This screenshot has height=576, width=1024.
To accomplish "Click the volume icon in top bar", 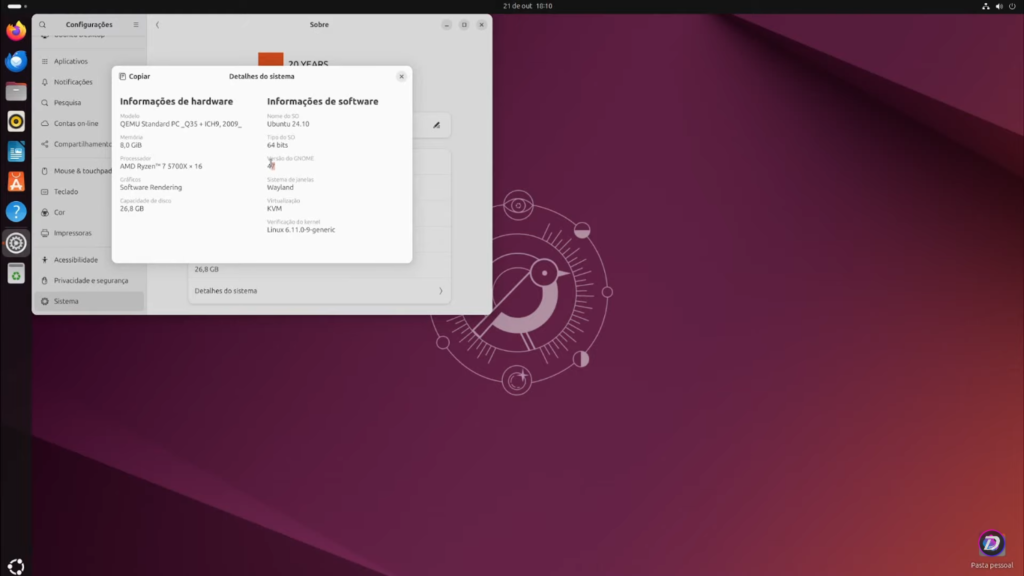I will tap(999, 7).
